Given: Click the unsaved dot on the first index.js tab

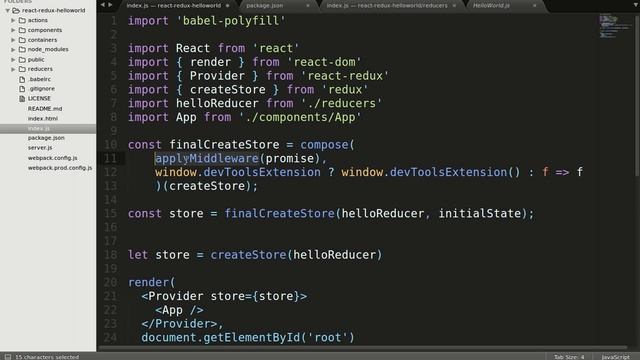Looking at the screenshot, I should [227, 6].
